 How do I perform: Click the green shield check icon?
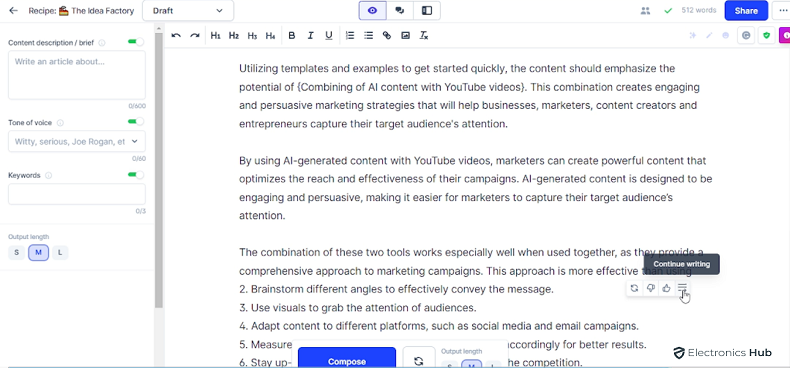pyautogui.click(x=766, y=35)
